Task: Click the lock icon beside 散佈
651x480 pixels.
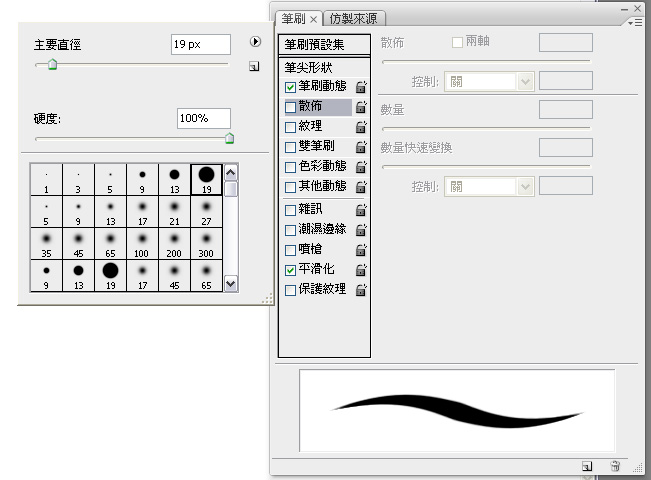Action: (x=361, y=107)
